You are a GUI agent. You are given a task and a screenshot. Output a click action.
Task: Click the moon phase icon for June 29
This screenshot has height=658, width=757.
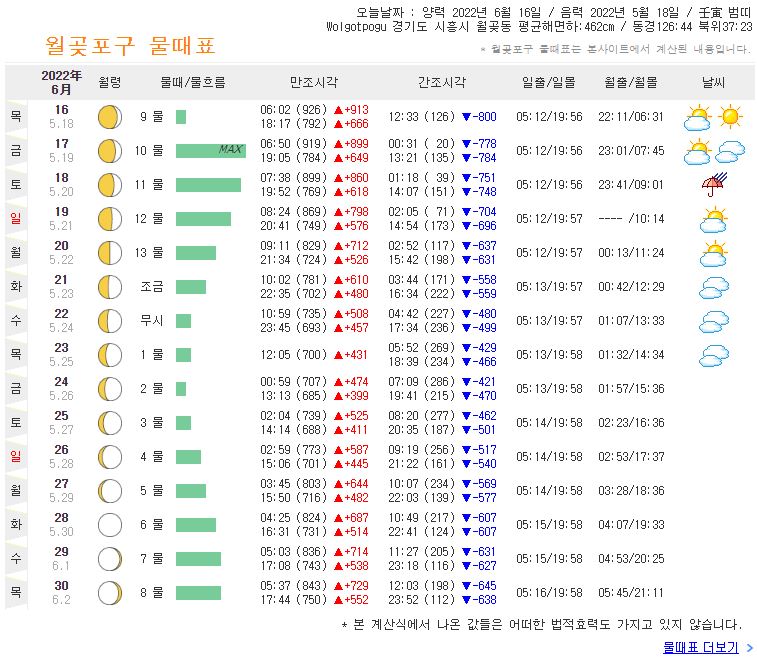click(x=110, y=559)
